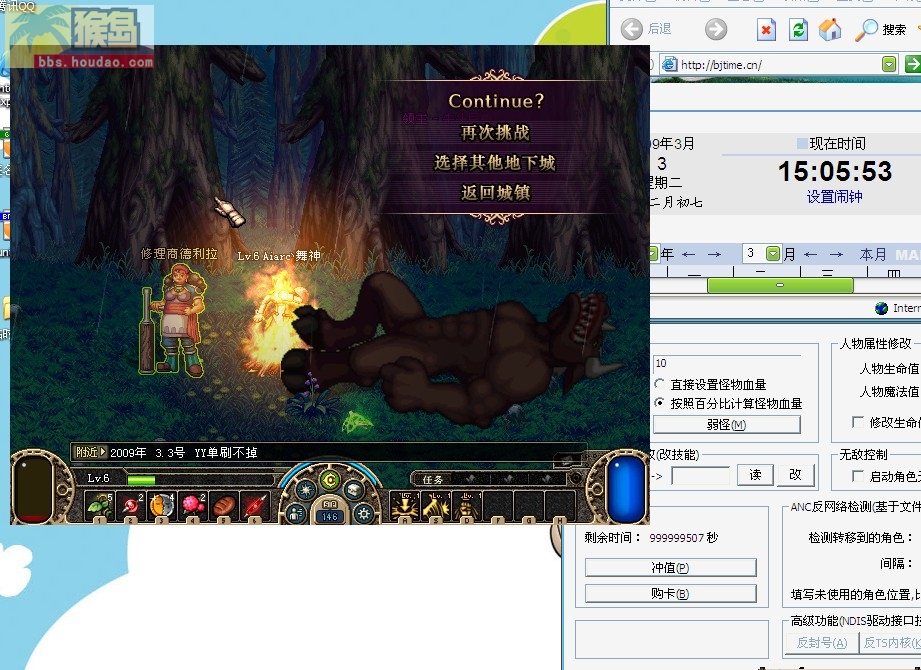The height and width of the screenshot is (670, 921).
Task: Click the green horizontal scrollbar thumb
Action: pos(780,285)
